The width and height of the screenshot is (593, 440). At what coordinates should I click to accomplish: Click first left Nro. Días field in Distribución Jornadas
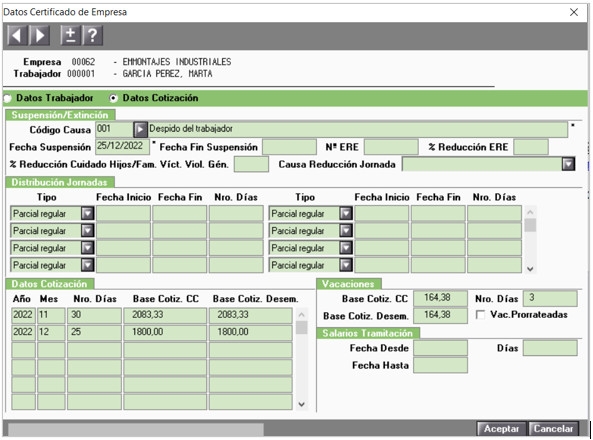(x=236, y=213)
